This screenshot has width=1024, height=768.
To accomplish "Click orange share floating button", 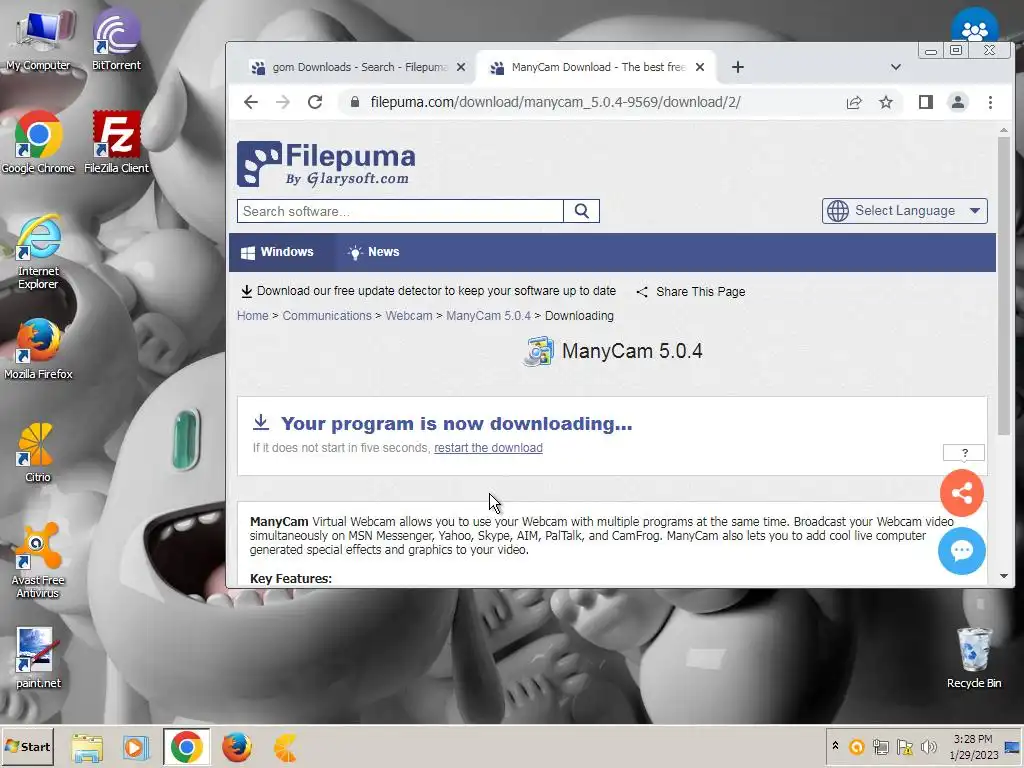I will [x=962, y=493].
